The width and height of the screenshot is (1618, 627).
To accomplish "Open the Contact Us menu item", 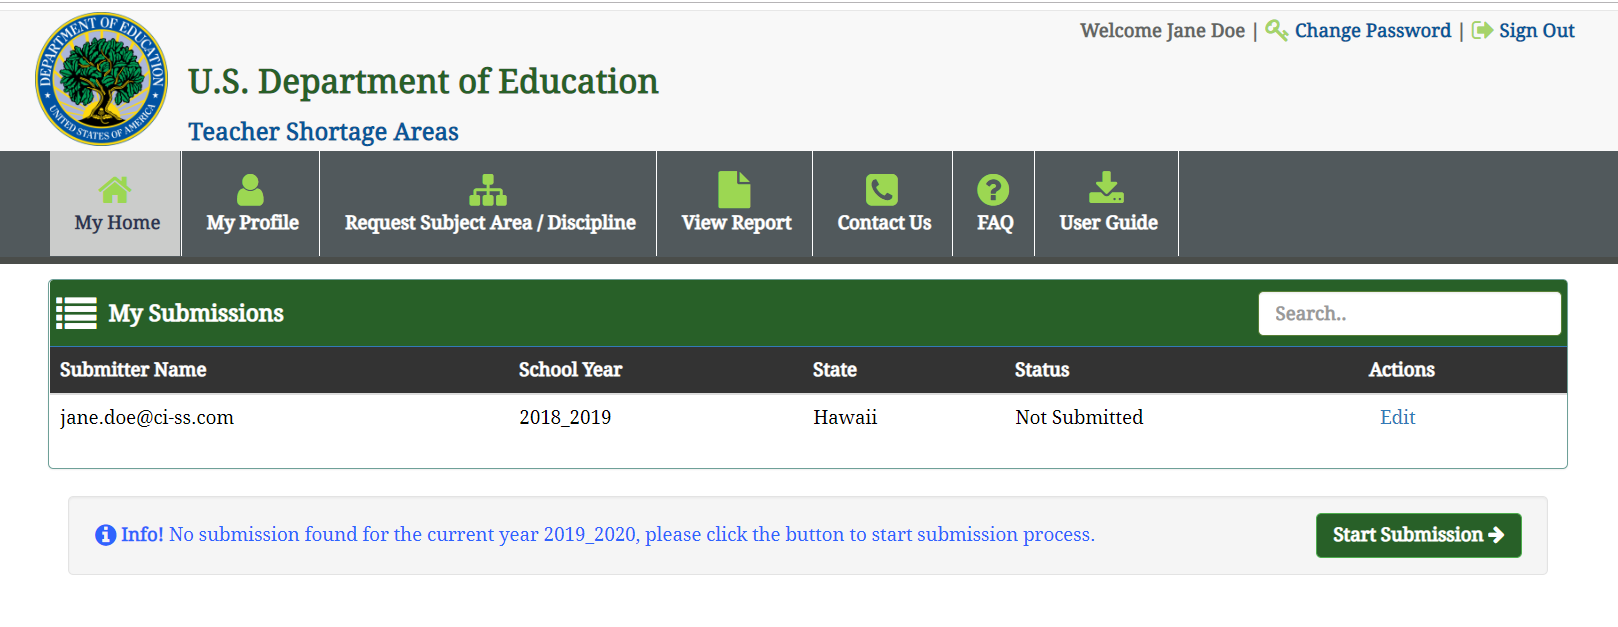I will (884, 222).
